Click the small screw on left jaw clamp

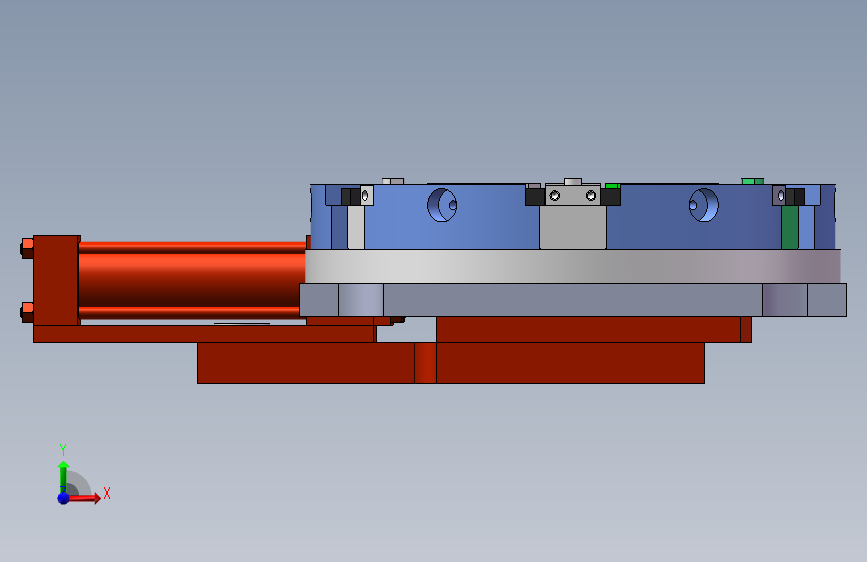coord(365,195)
